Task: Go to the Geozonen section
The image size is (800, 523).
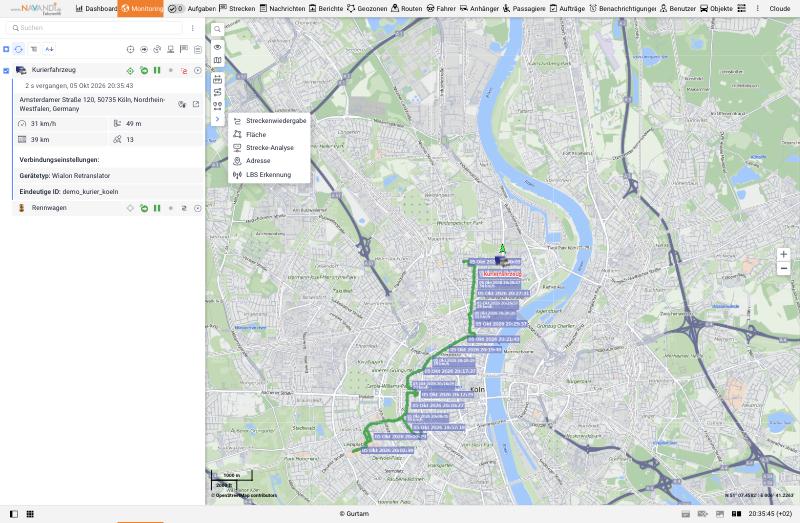Action: tap(367, 9)
